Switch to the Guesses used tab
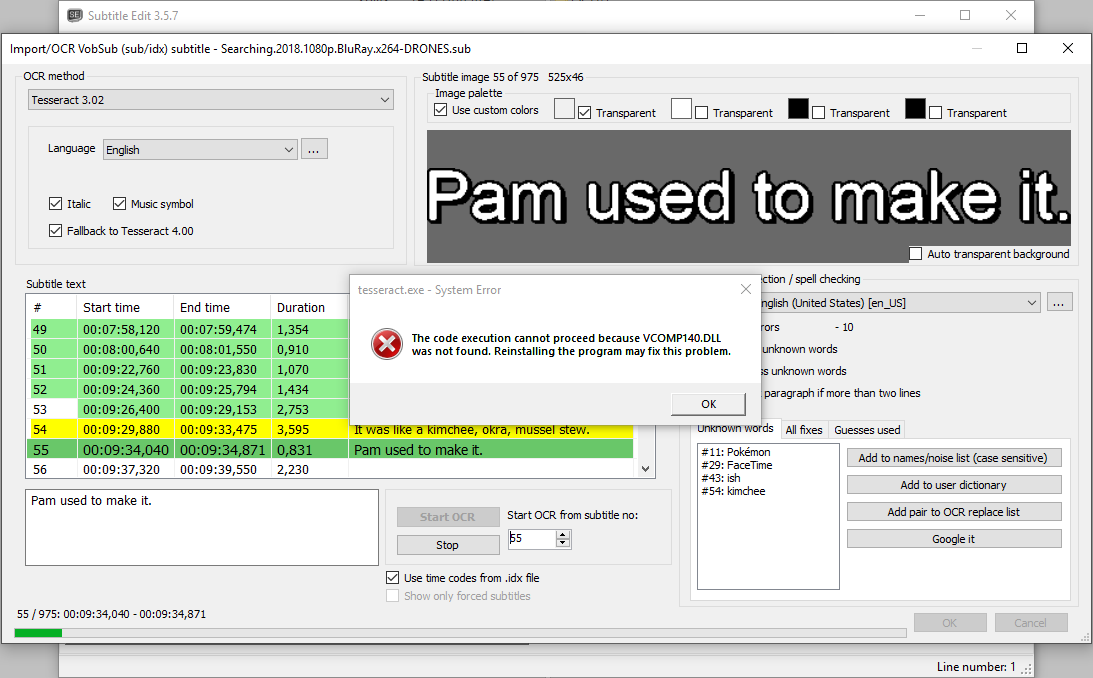The width and height of the screenshot is (1093, 678). click(867, 430)
